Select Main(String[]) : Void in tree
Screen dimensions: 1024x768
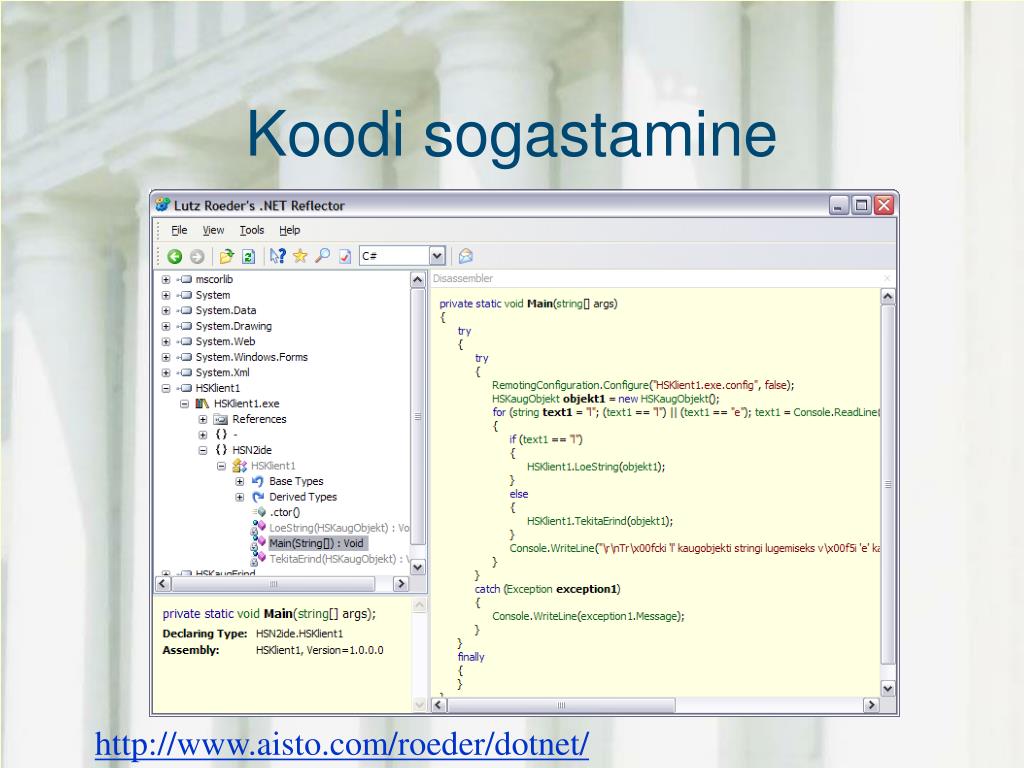pyautogui.click(x=316, y=543)
